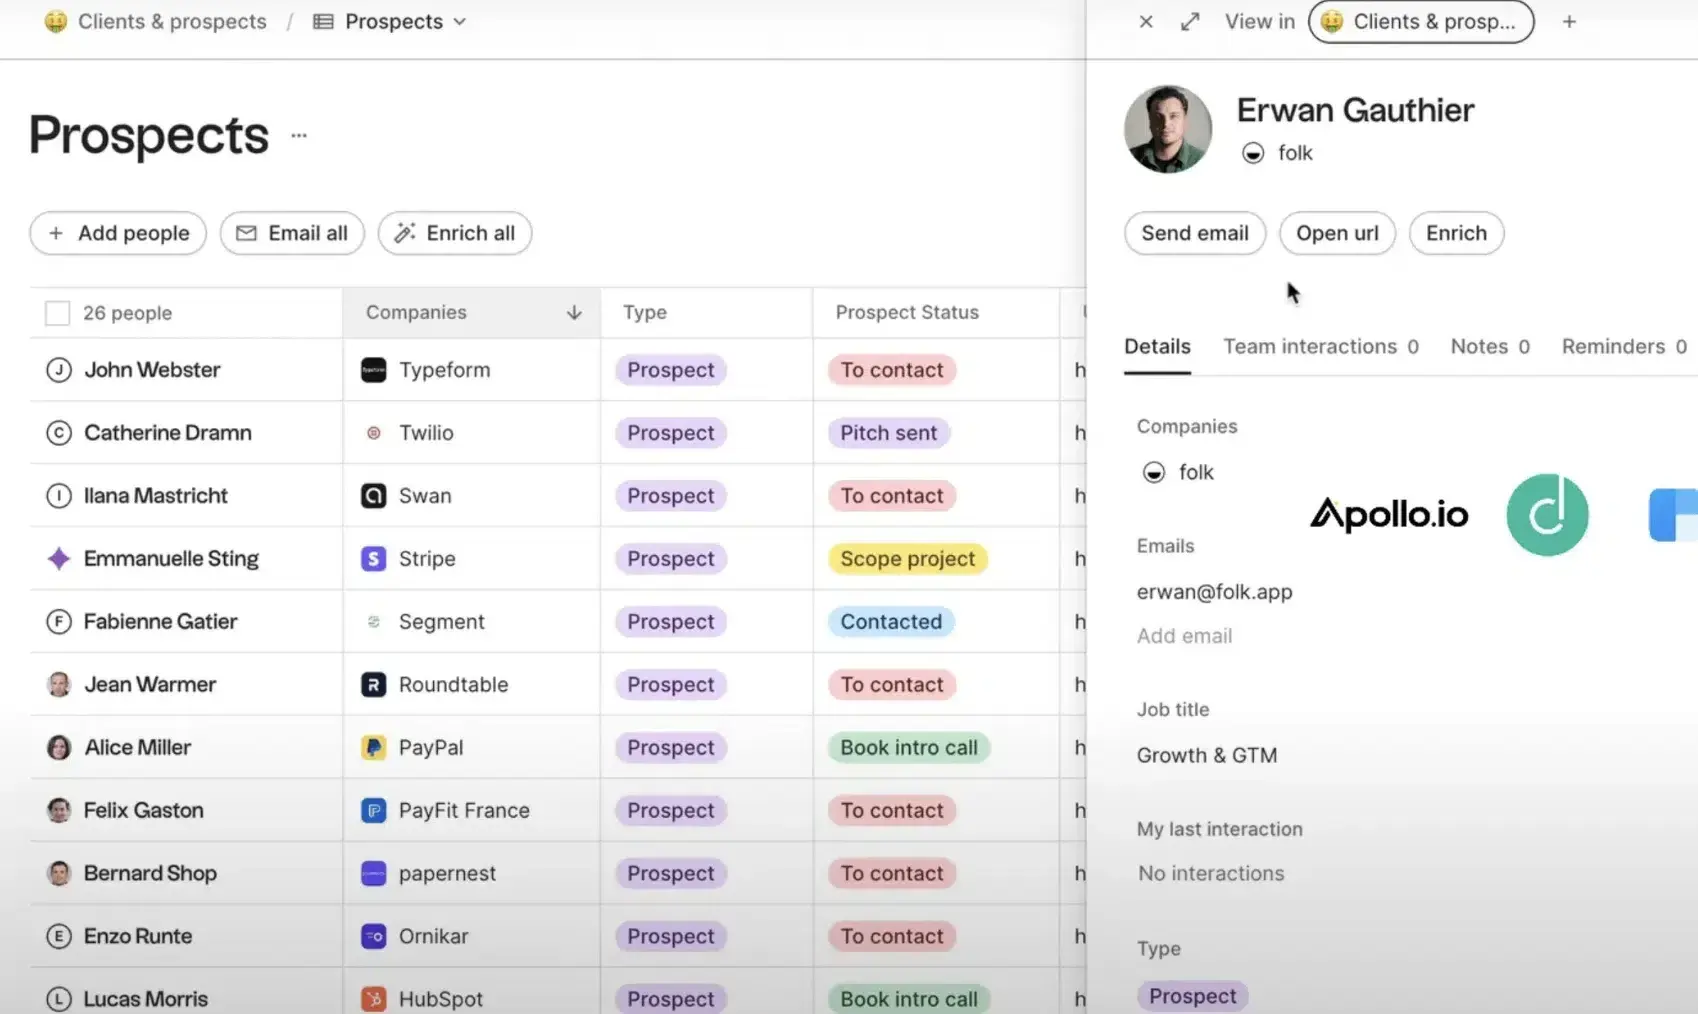Toggle sorting on the Companies column
Image resolution: width=1698 pixels, height=1014 pixels.
pos(573,312)
